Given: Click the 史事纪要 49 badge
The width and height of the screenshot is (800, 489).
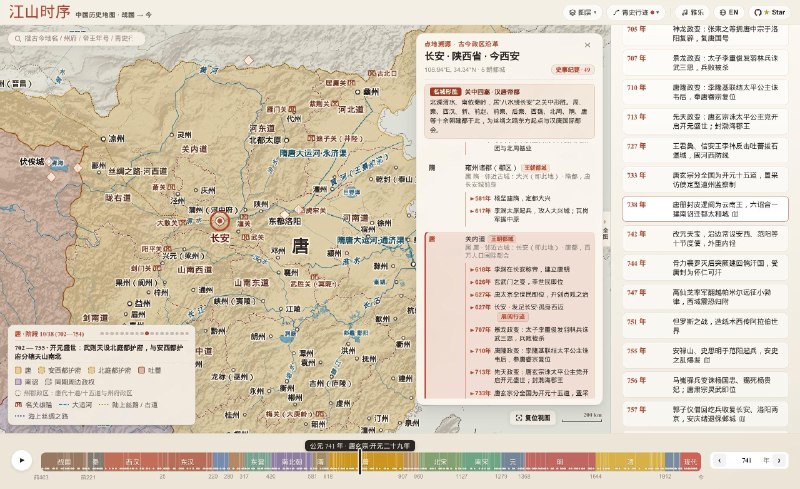Looking at the screenshot, I should [x=572, y=69].
